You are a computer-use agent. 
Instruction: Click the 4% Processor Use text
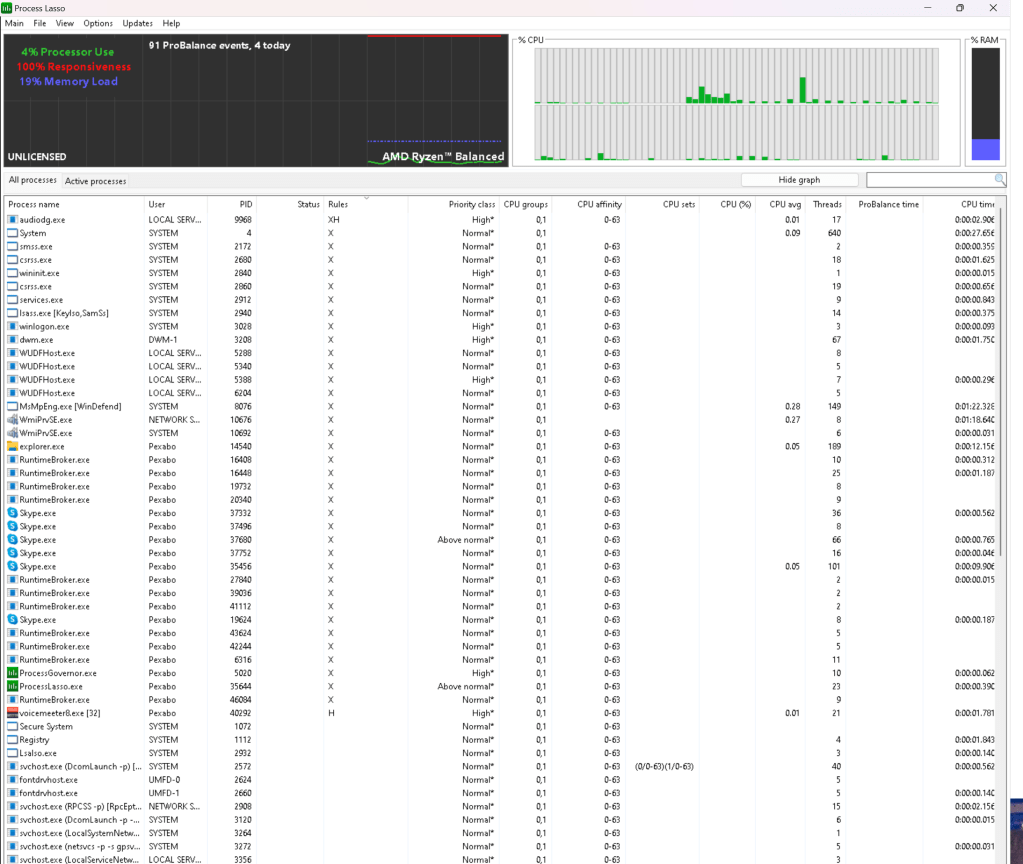coord(68,52)
